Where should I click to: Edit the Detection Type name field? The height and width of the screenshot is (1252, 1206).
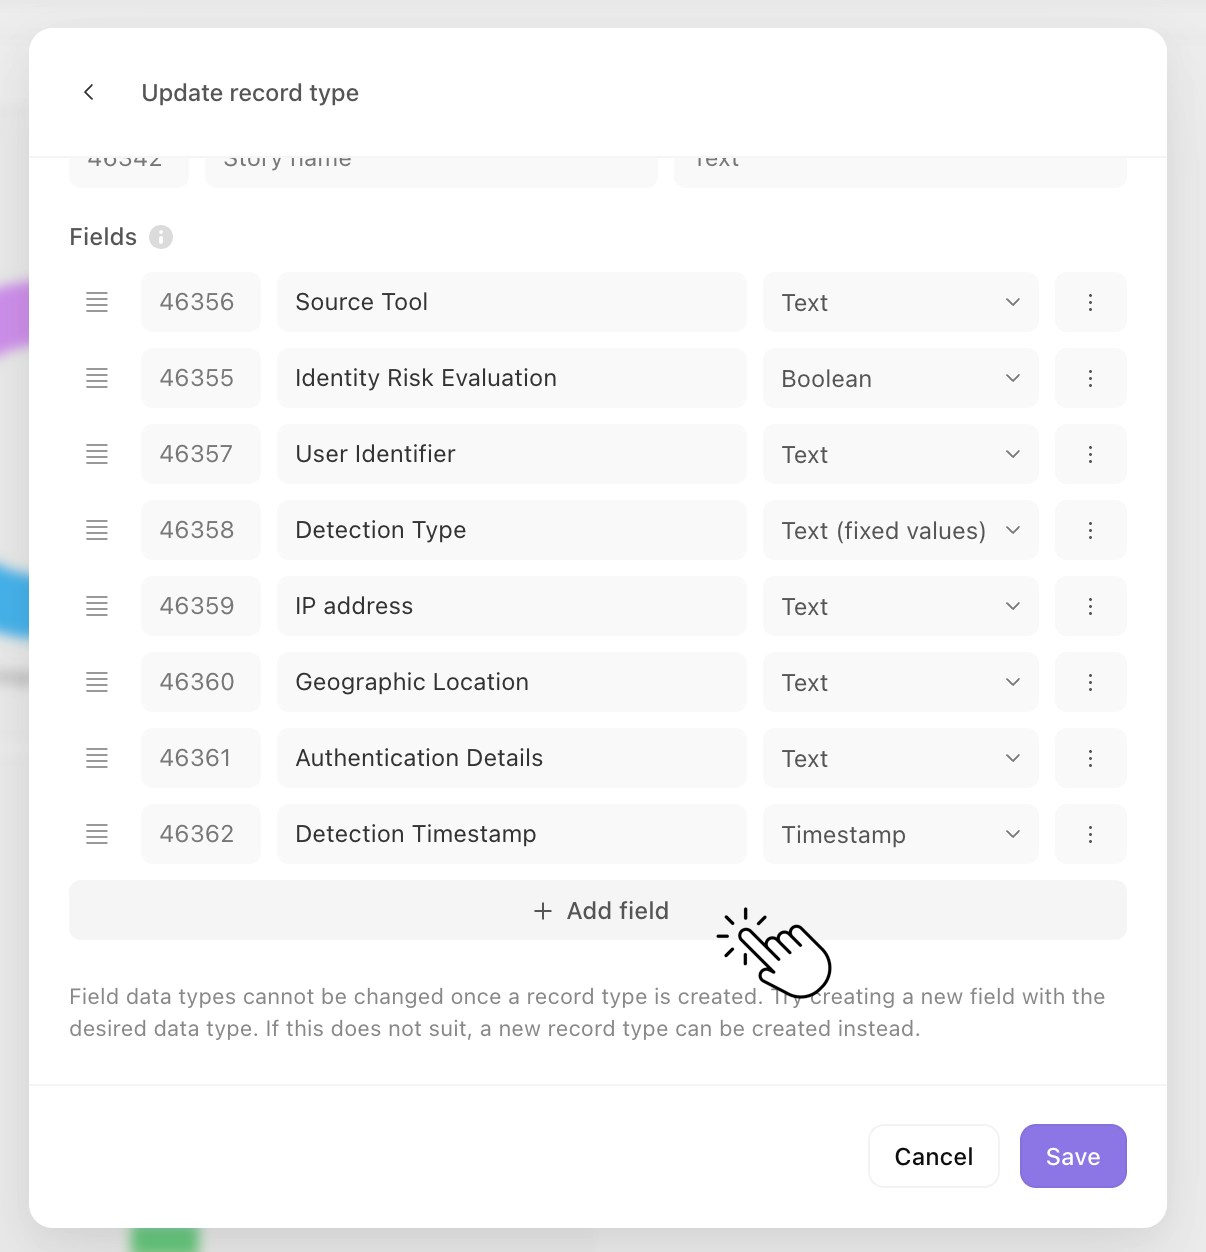pyautogui.click(x=512, y=530)
